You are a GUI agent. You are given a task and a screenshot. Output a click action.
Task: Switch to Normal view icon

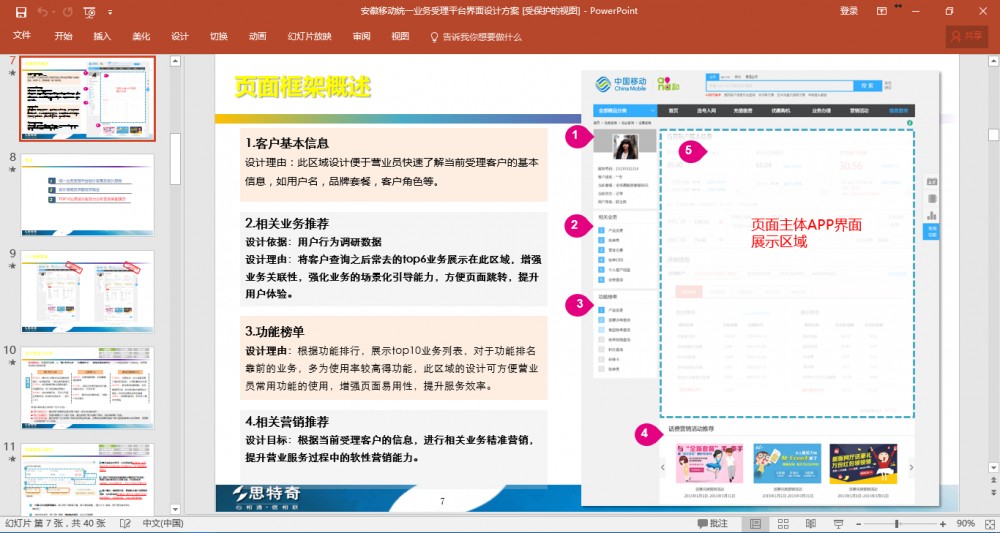tap(755, 523)
